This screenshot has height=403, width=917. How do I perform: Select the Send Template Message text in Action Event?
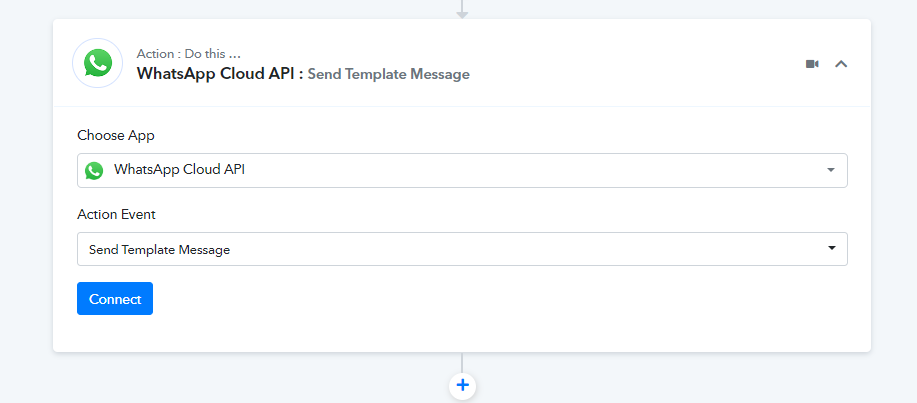tap(159, 250)
